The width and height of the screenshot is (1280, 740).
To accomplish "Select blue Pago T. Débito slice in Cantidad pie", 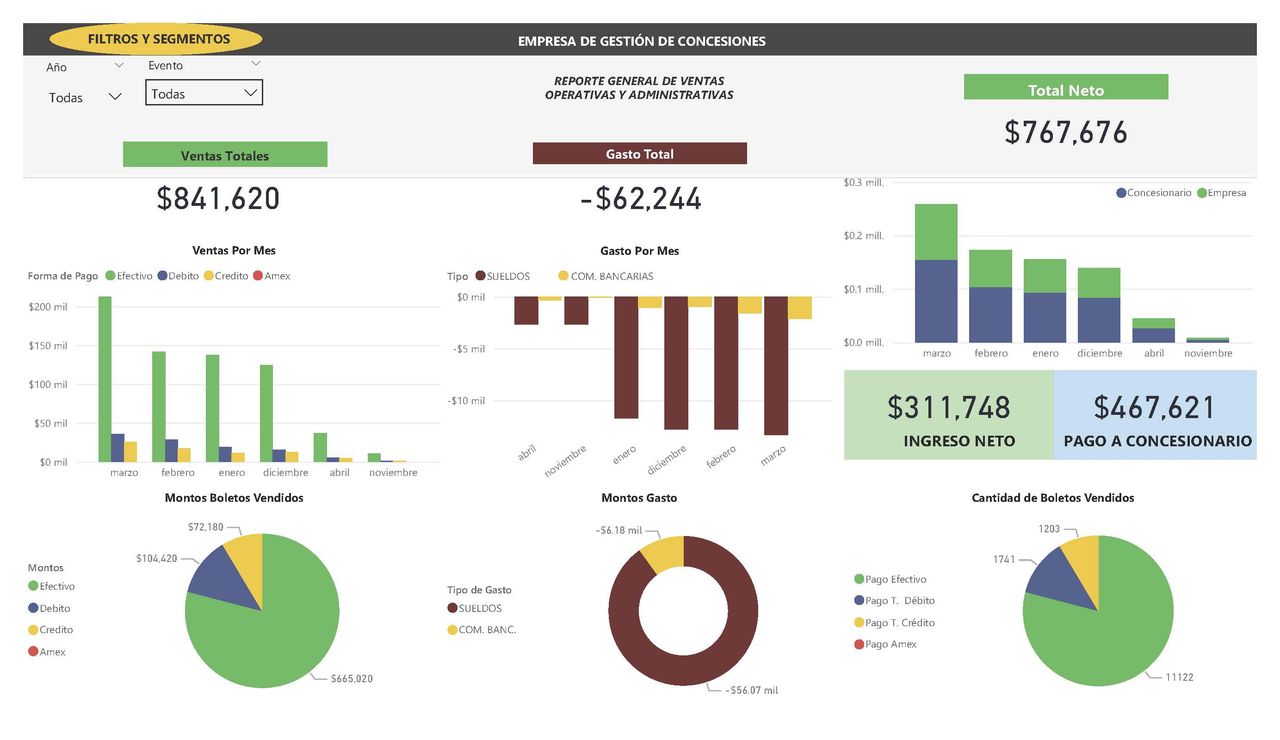I will point(1059,578).
